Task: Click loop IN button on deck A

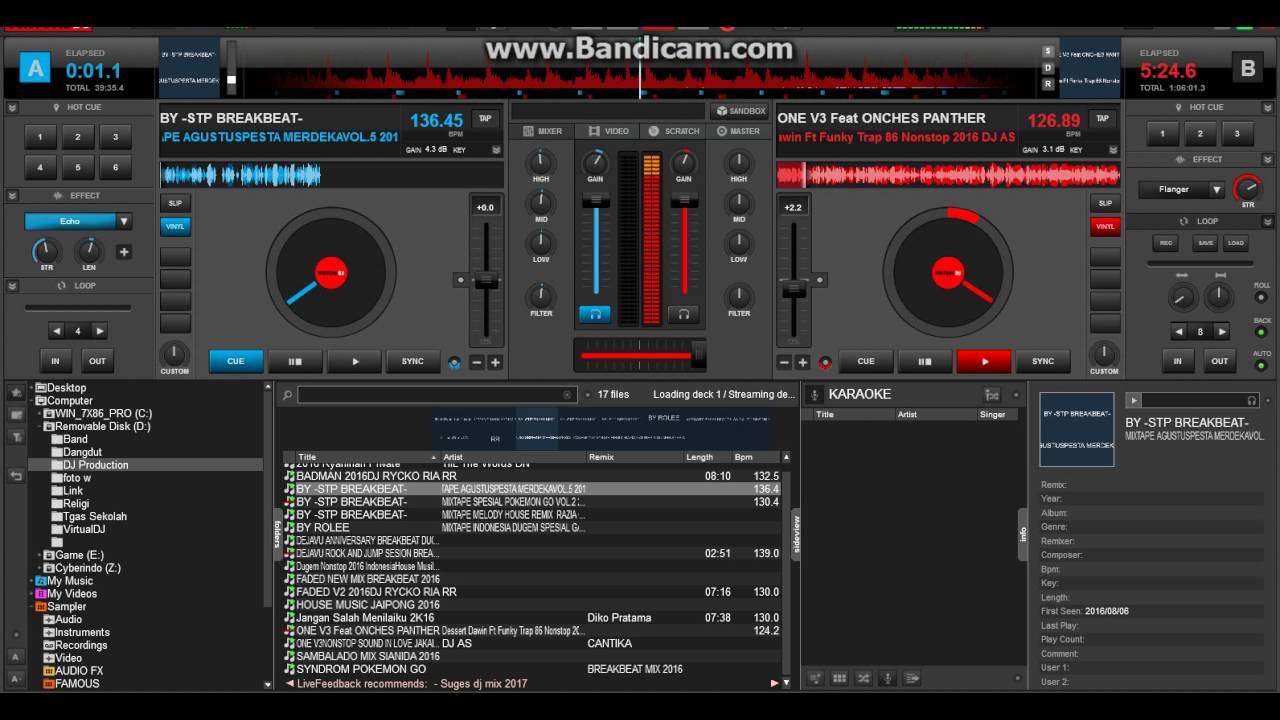Action: (x=56, y=361)
